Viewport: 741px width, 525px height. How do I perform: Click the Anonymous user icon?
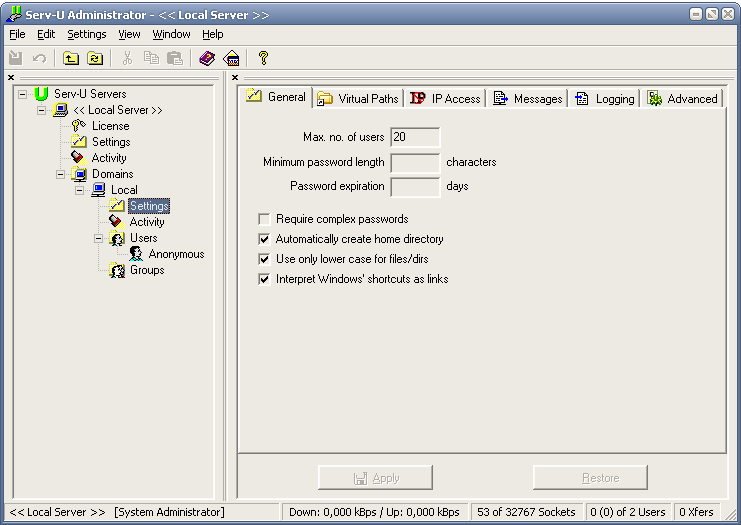click(x=136, y=254)
